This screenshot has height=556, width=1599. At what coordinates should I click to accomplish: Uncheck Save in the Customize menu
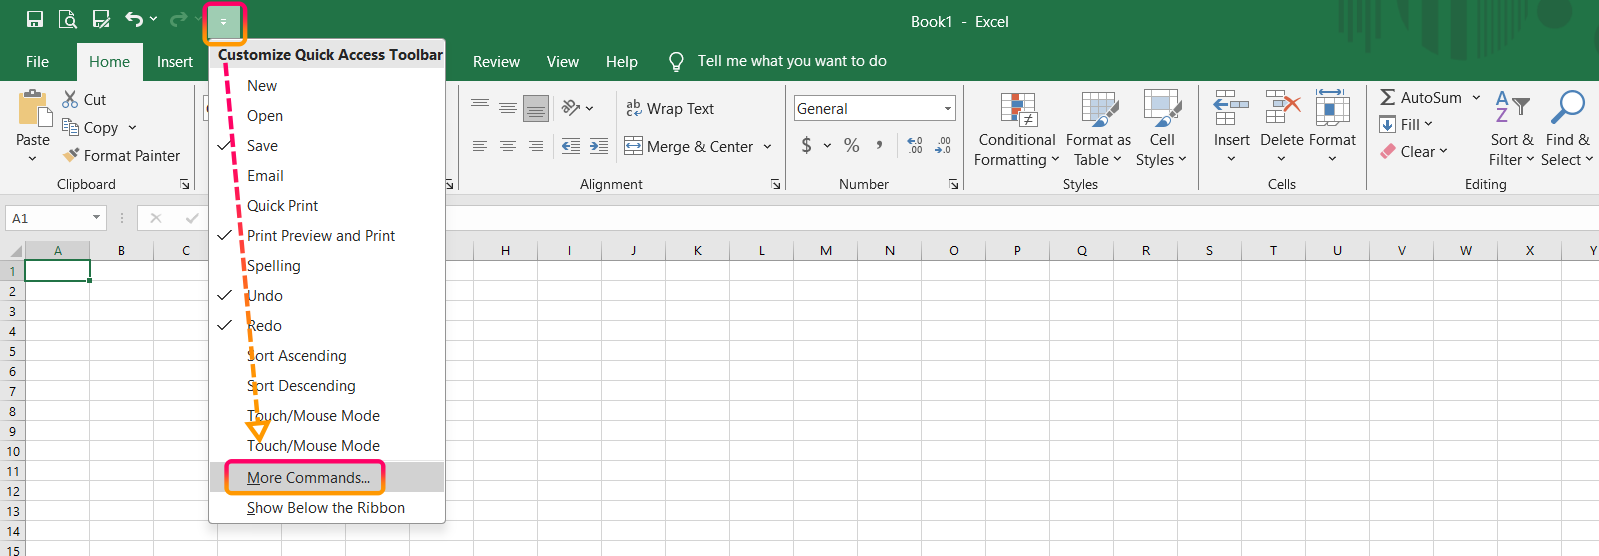(327, 146)
